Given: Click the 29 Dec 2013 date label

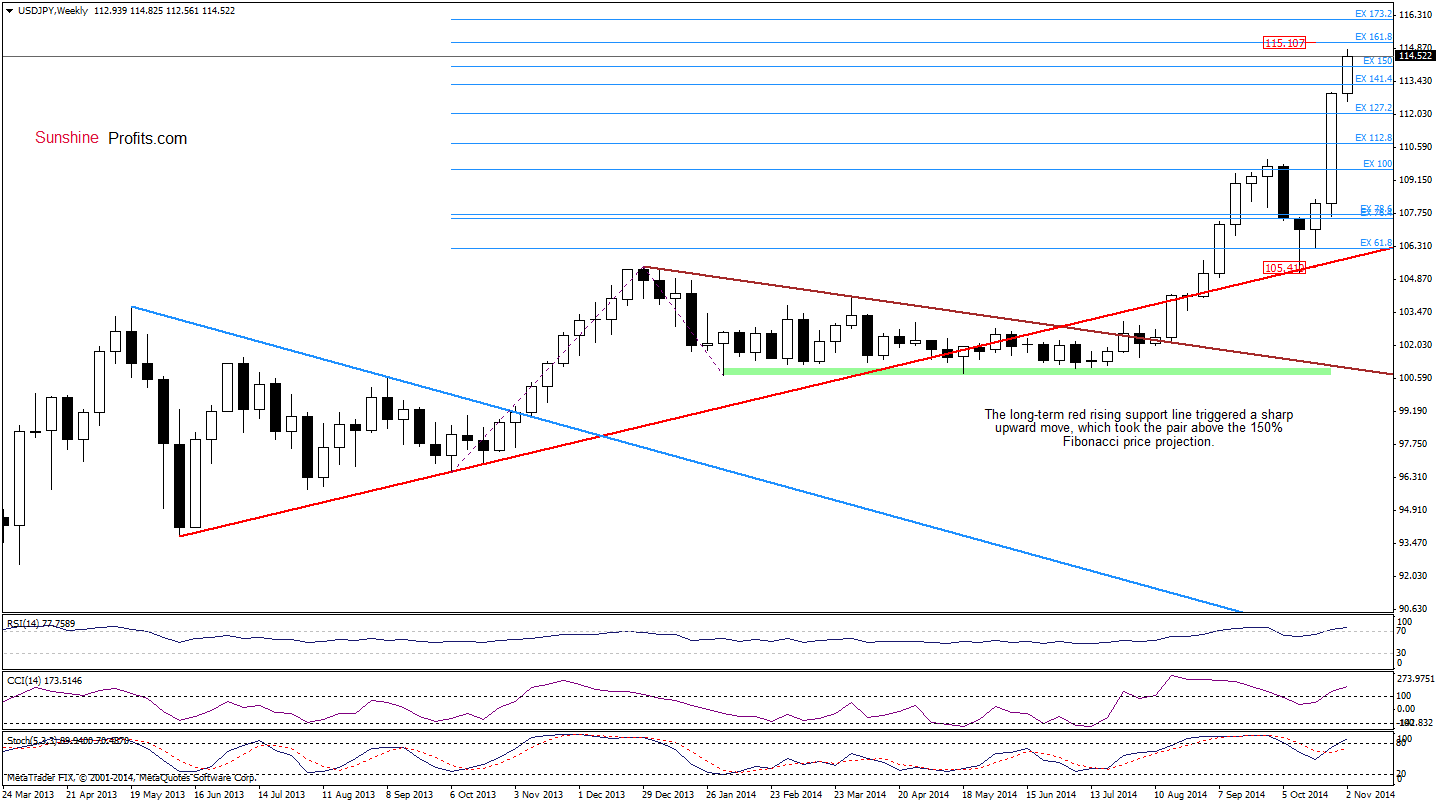Looking at the screenshot, I should pyautogui.click(x=667, y=795).
